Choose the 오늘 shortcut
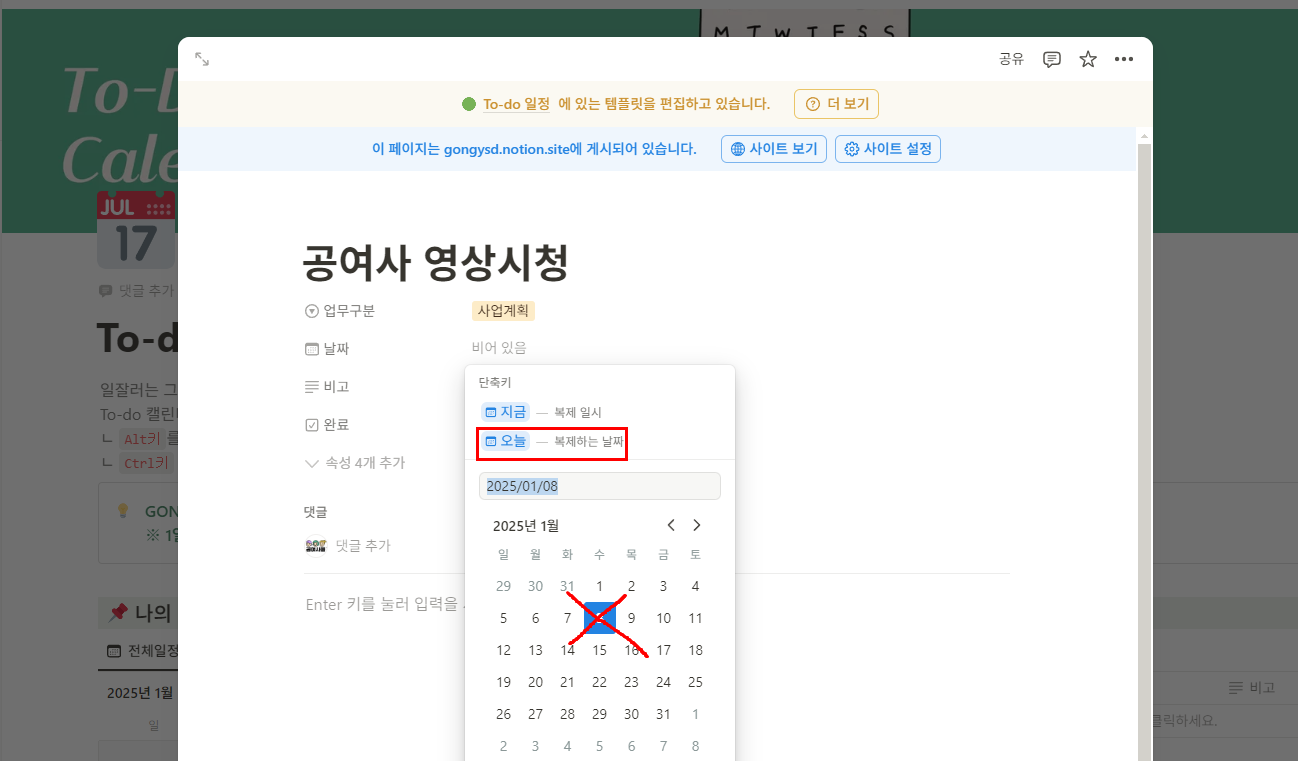Screen dimensions: 1298x761 pyautogui.click(x=505, y=441)
